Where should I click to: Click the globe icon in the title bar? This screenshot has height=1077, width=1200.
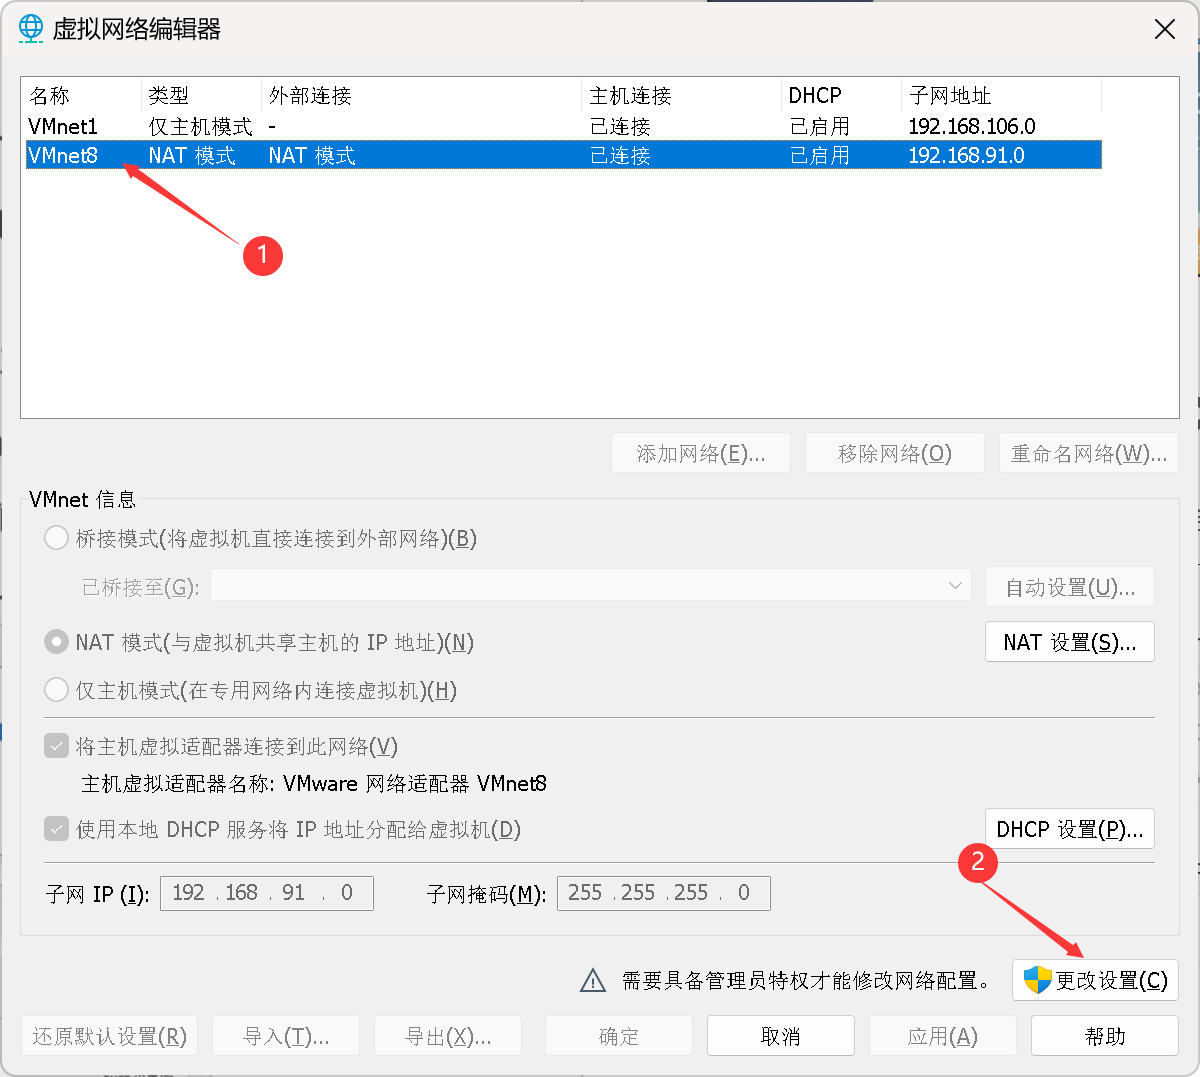(32, 29)
